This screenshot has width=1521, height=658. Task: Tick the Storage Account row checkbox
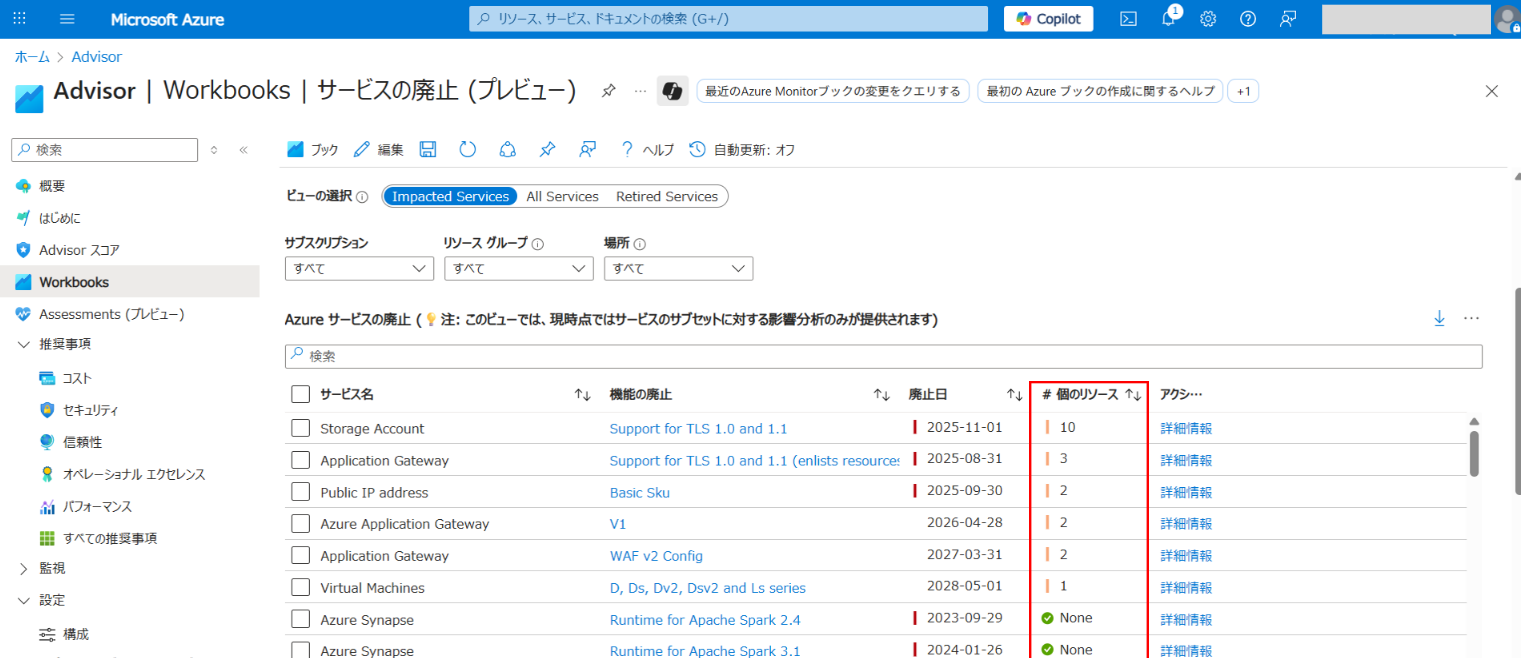point(300,428)
